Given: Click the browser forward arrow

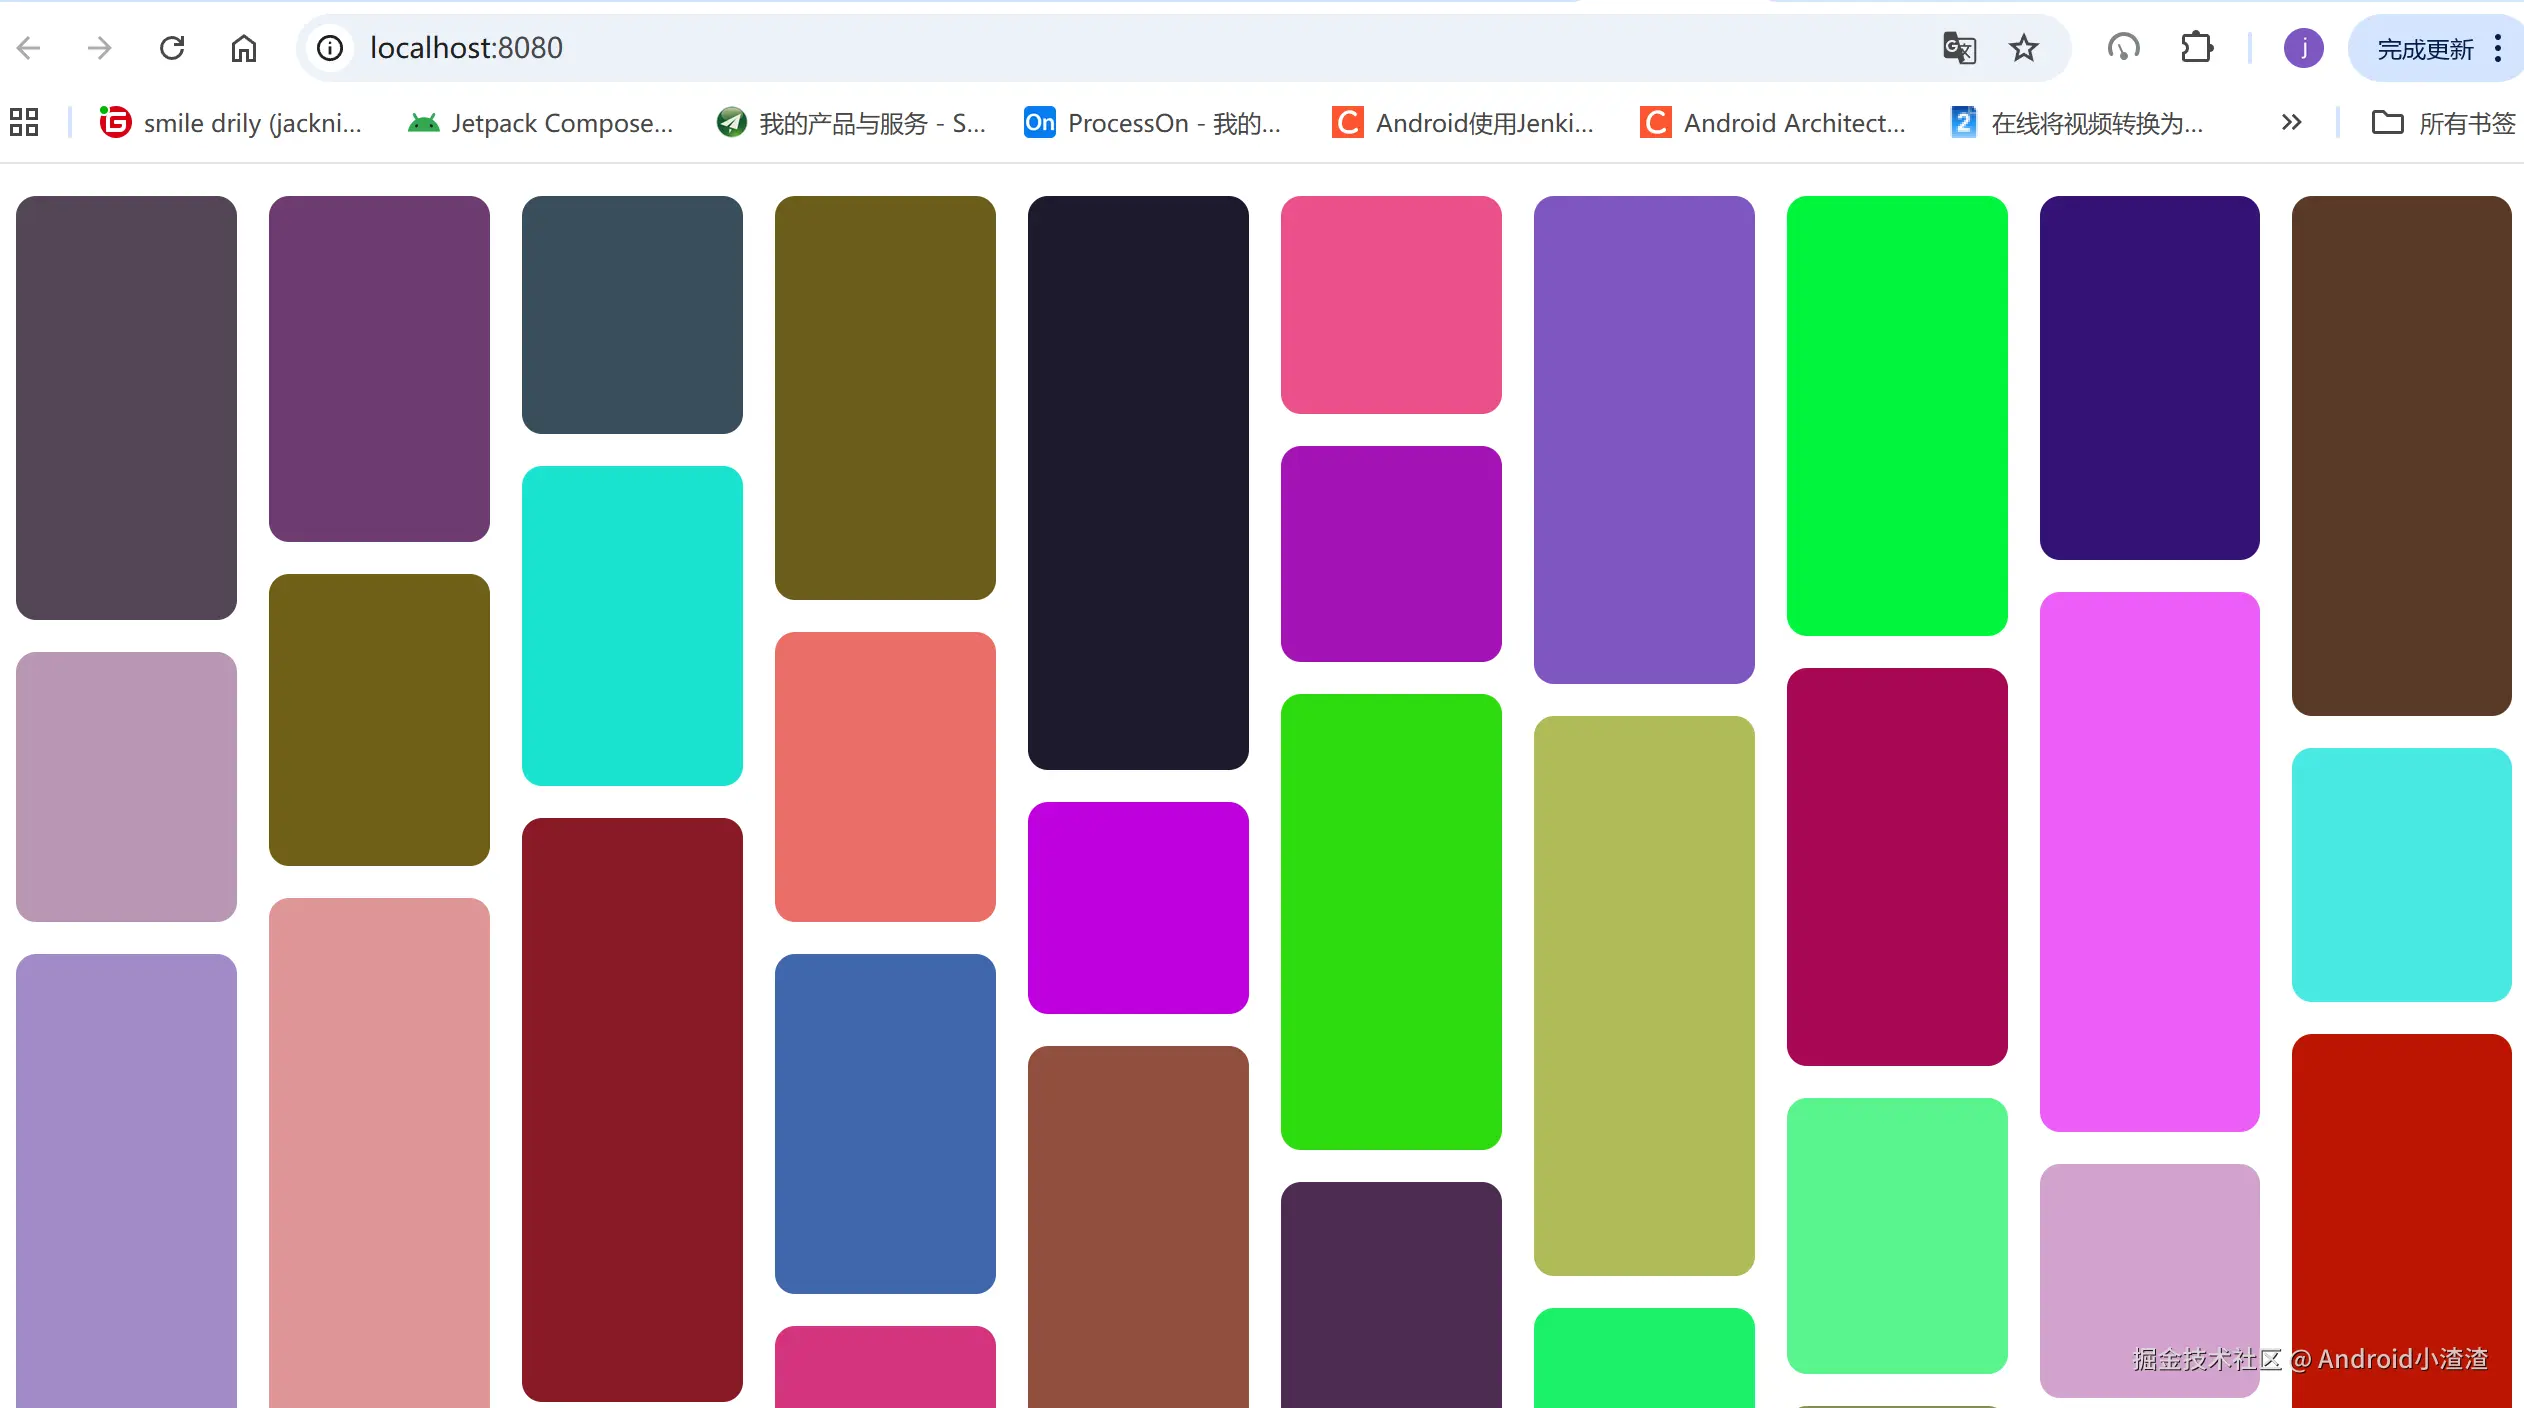Looking at the screenshot, I should click(x=100, y=48).
